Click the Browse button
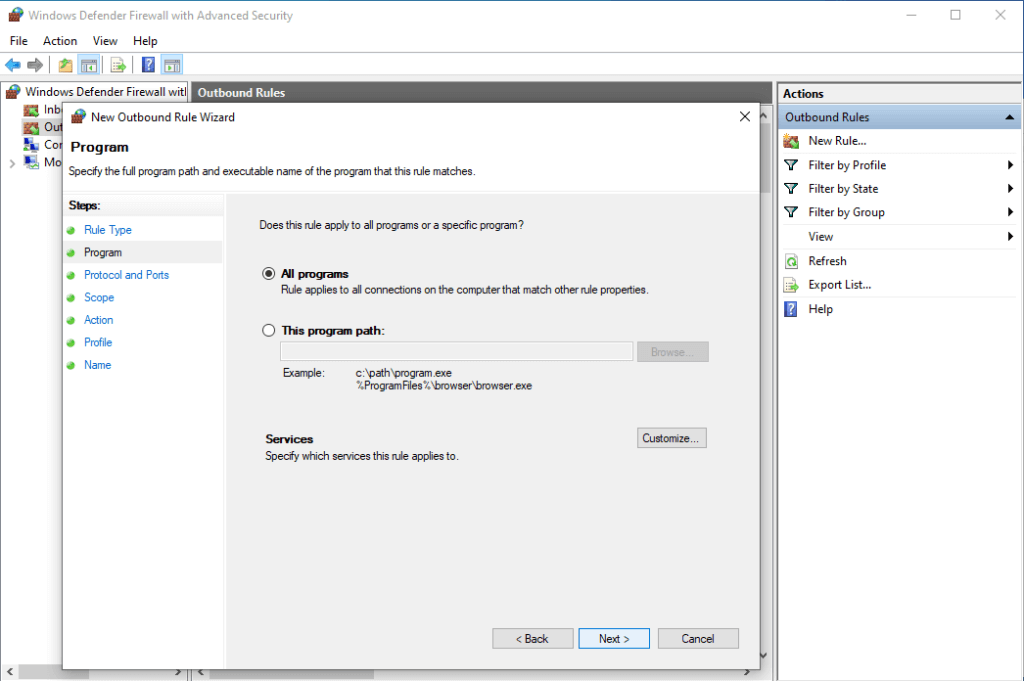 click(673, 352)
